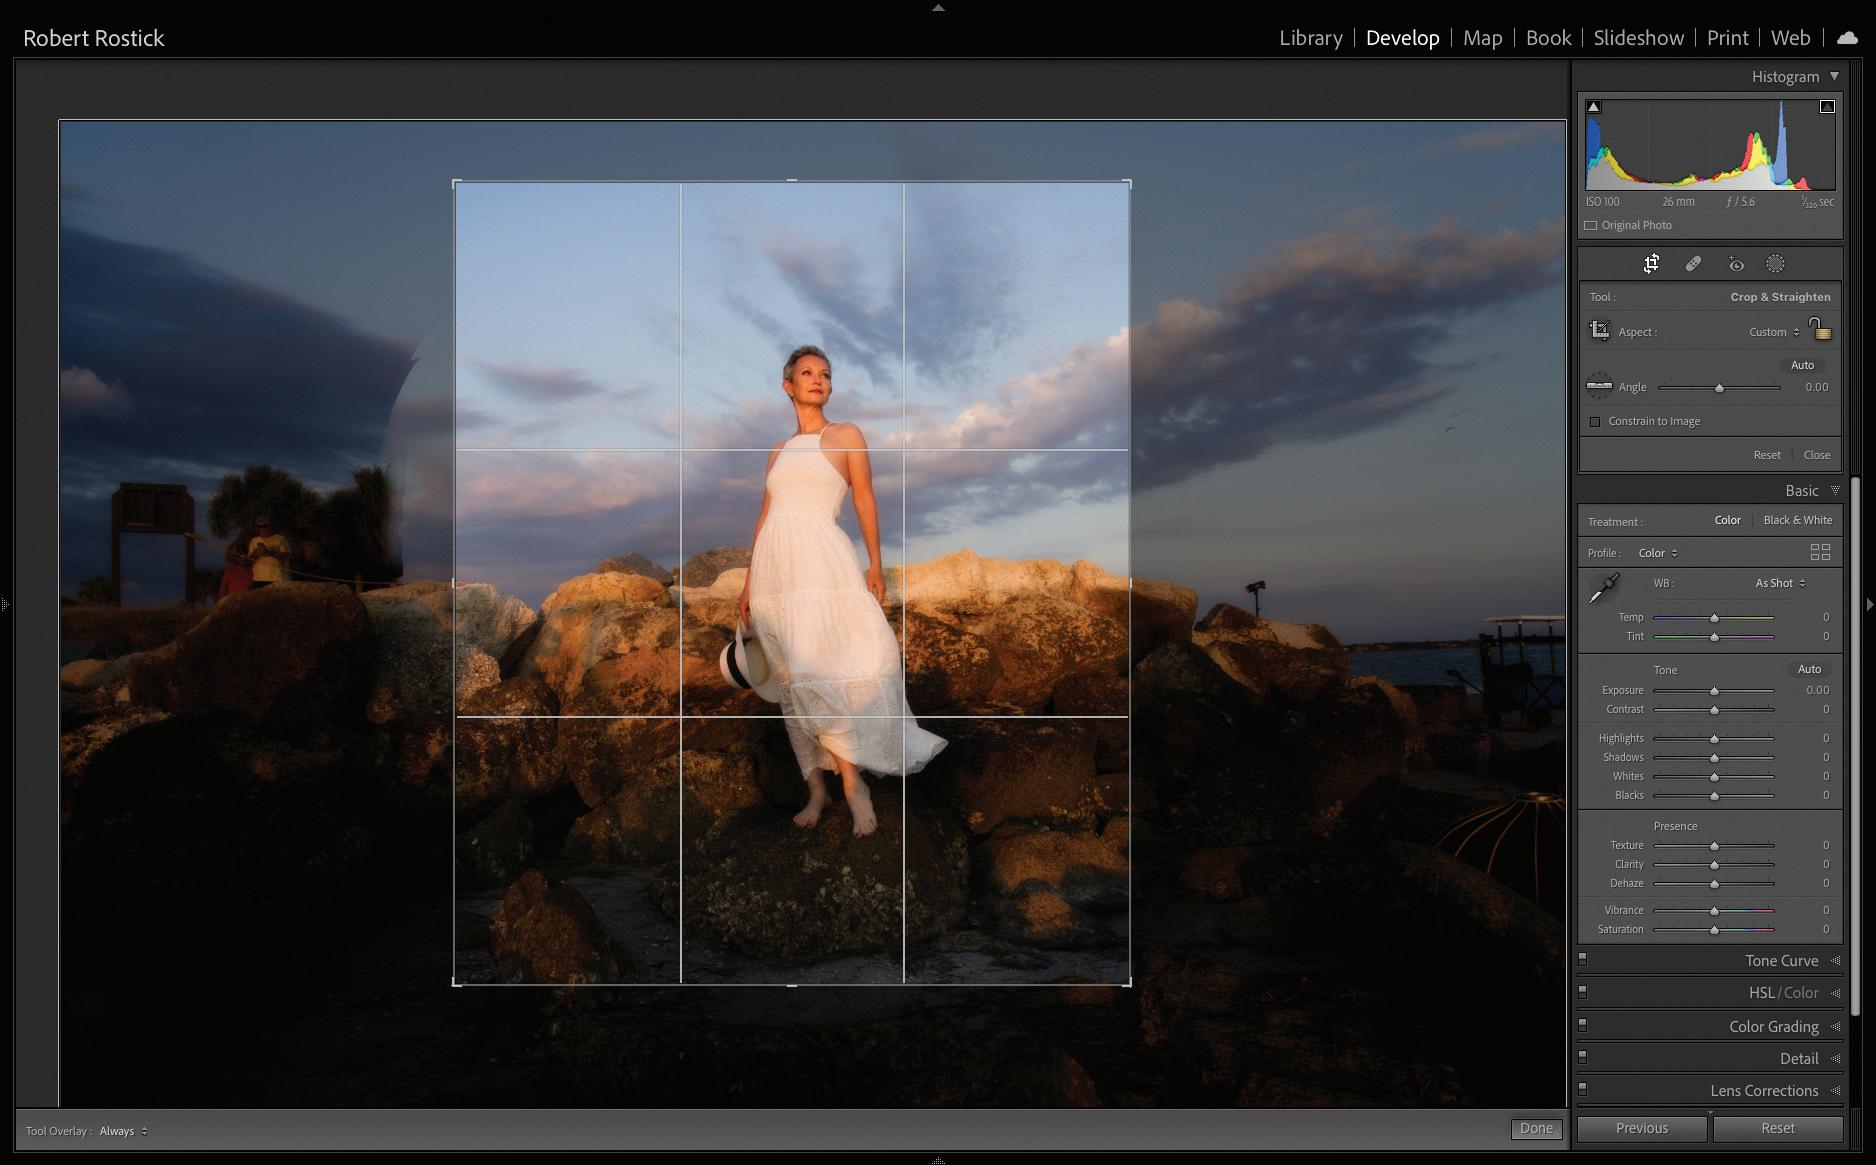Enable the Original Photo checkbox
The height and width of the screenshot is (1165, 1876).
tap(1591, 225)
